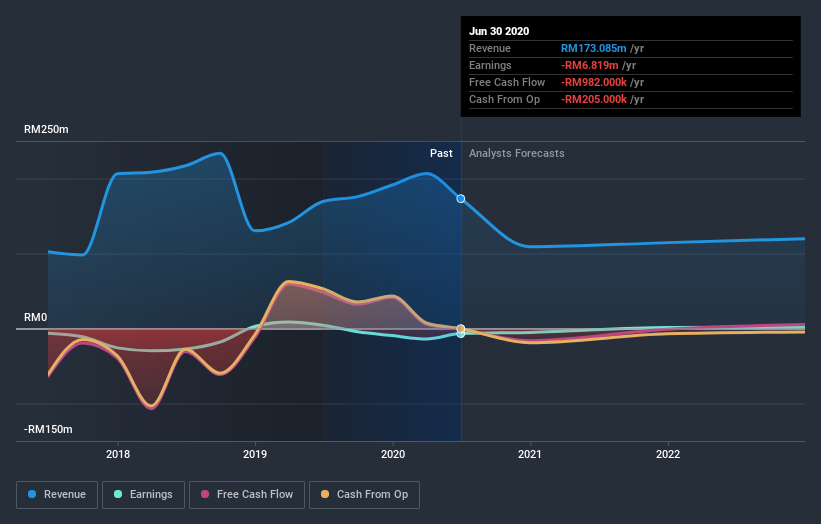Viewport: 821px width, 524px height.
Task: Click the Cash From Op tooltip row label
Action: (504, 99)
